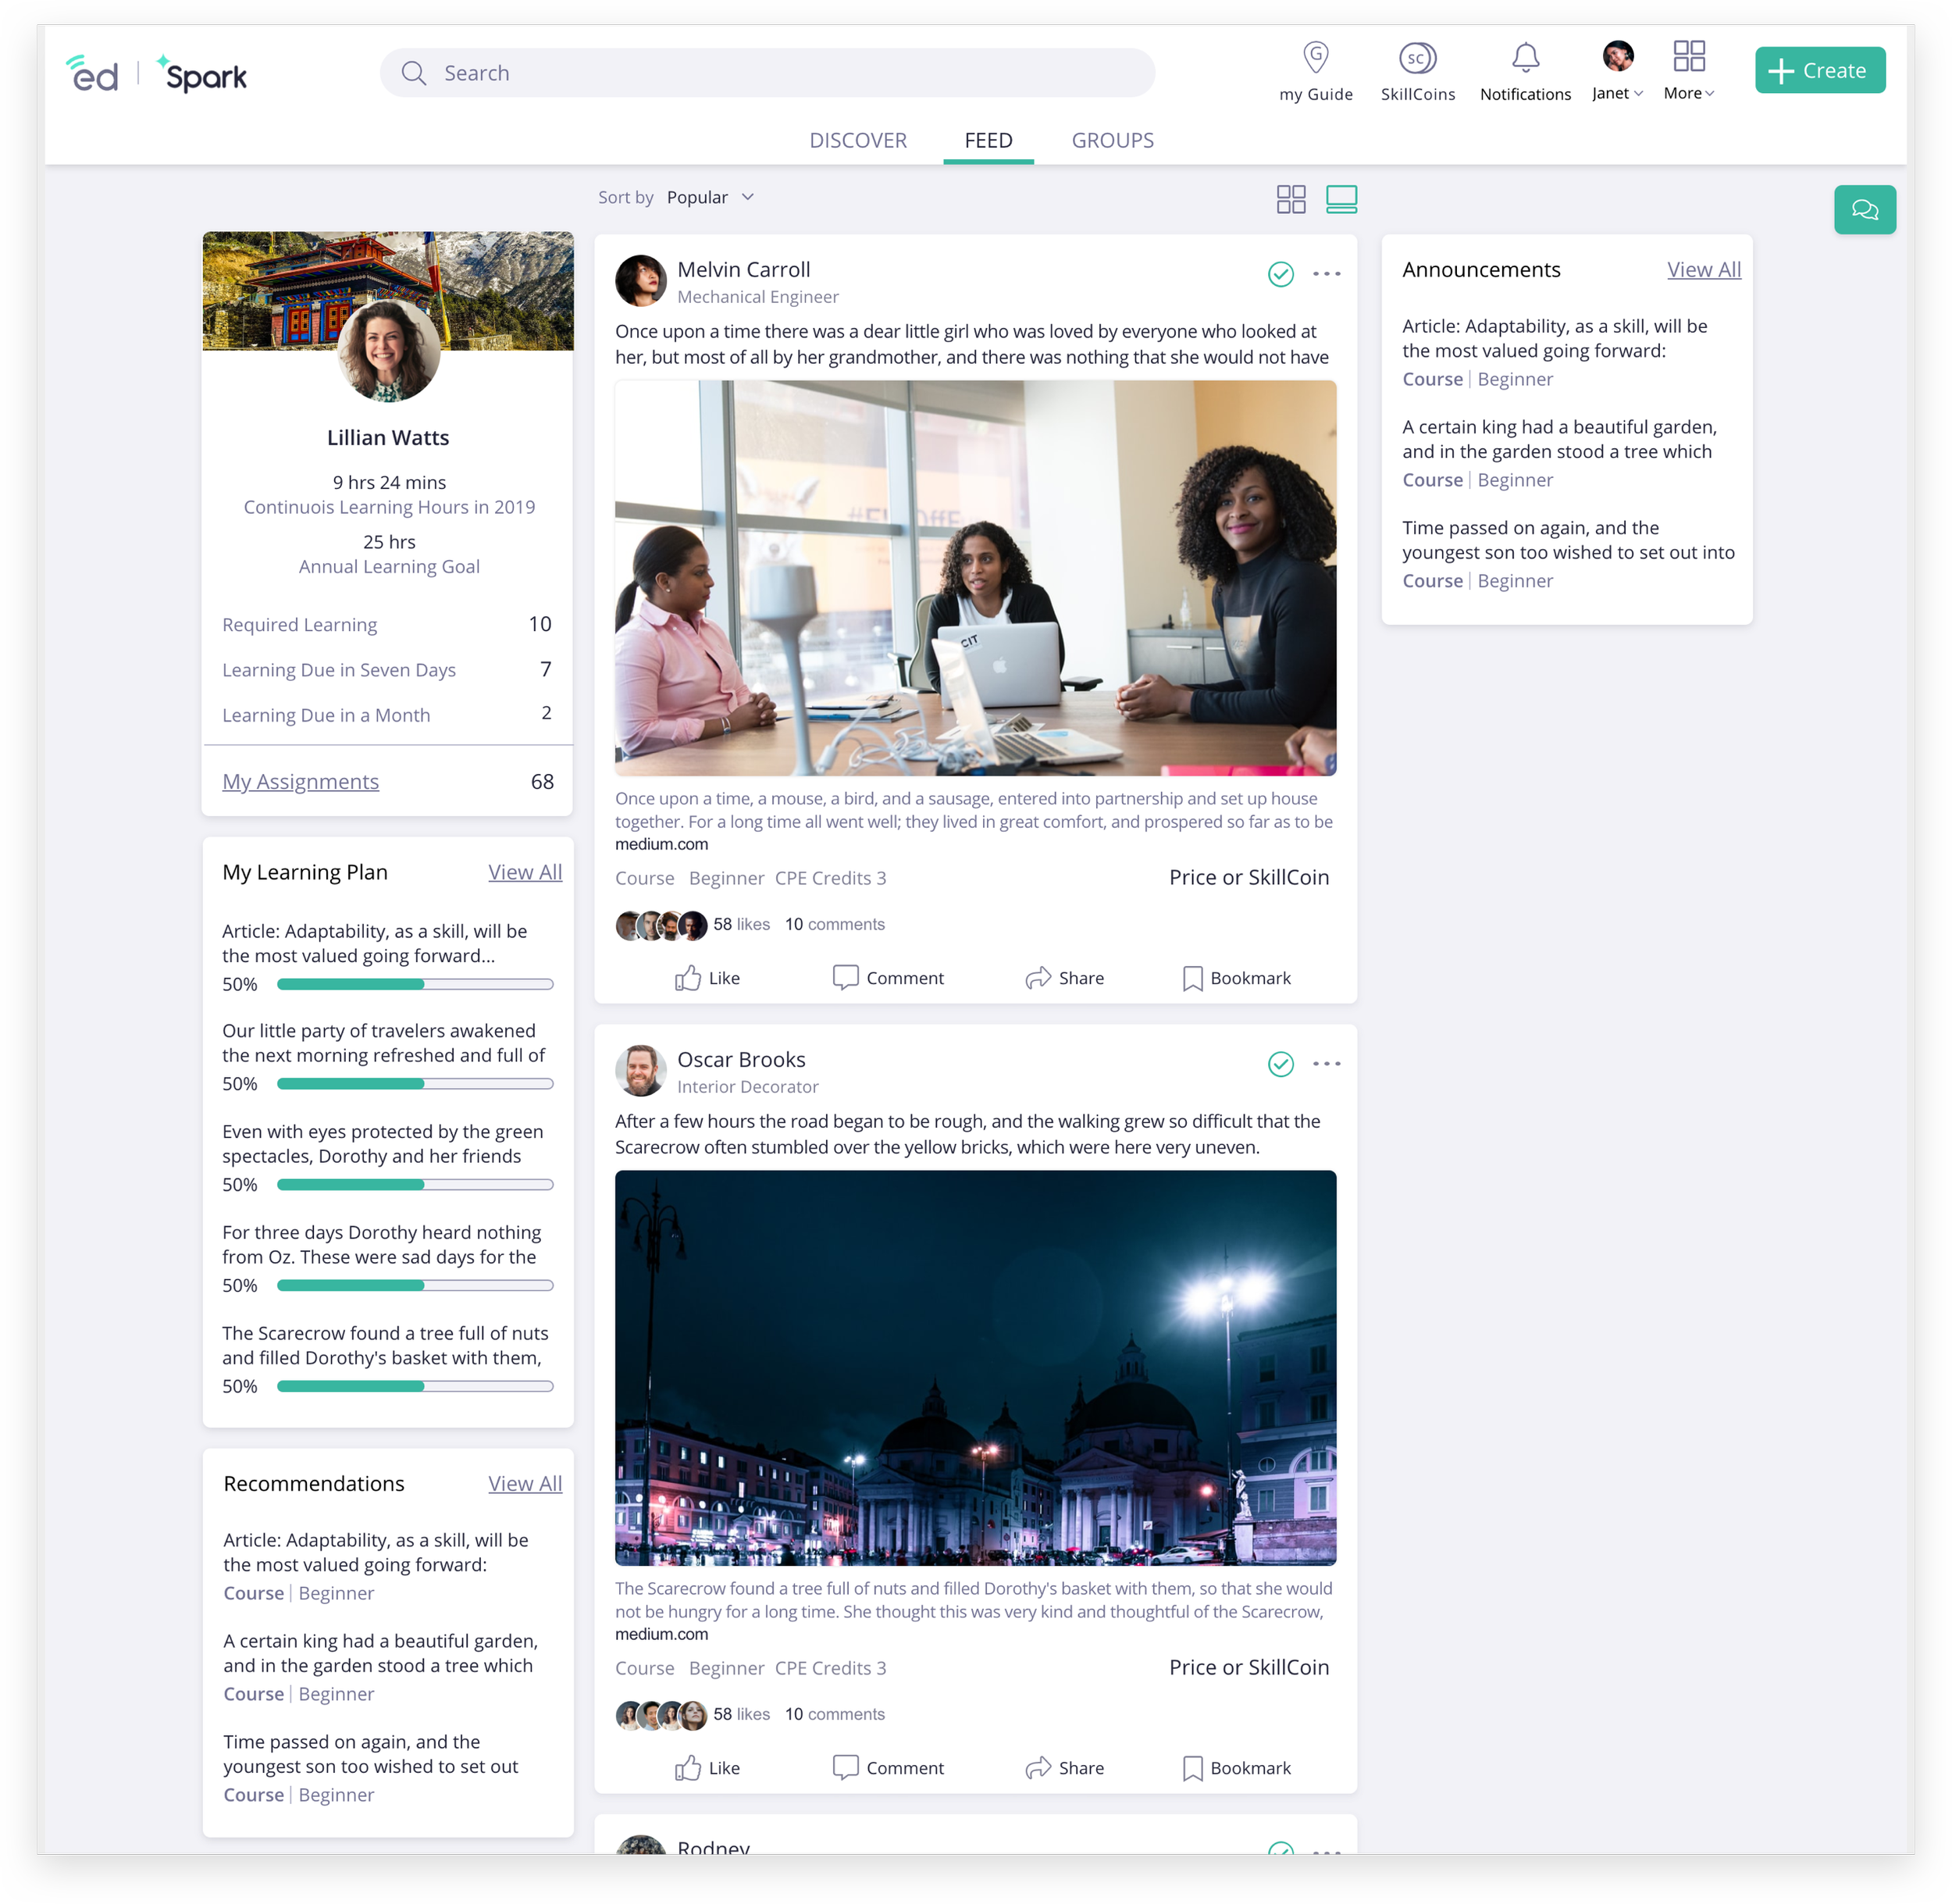Share Melvin Carroll's post
Viewport: 1952px width, 1904px height.
click(x=1064, y=978)
